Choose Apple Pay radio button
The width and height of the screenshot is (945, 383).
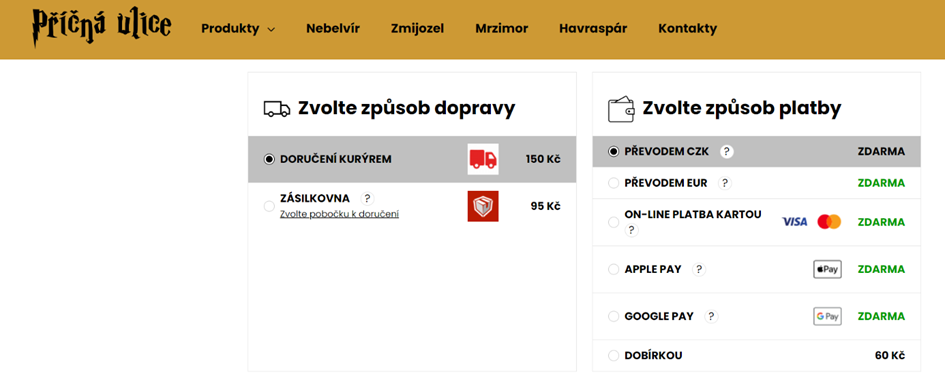tap(614, 269)
